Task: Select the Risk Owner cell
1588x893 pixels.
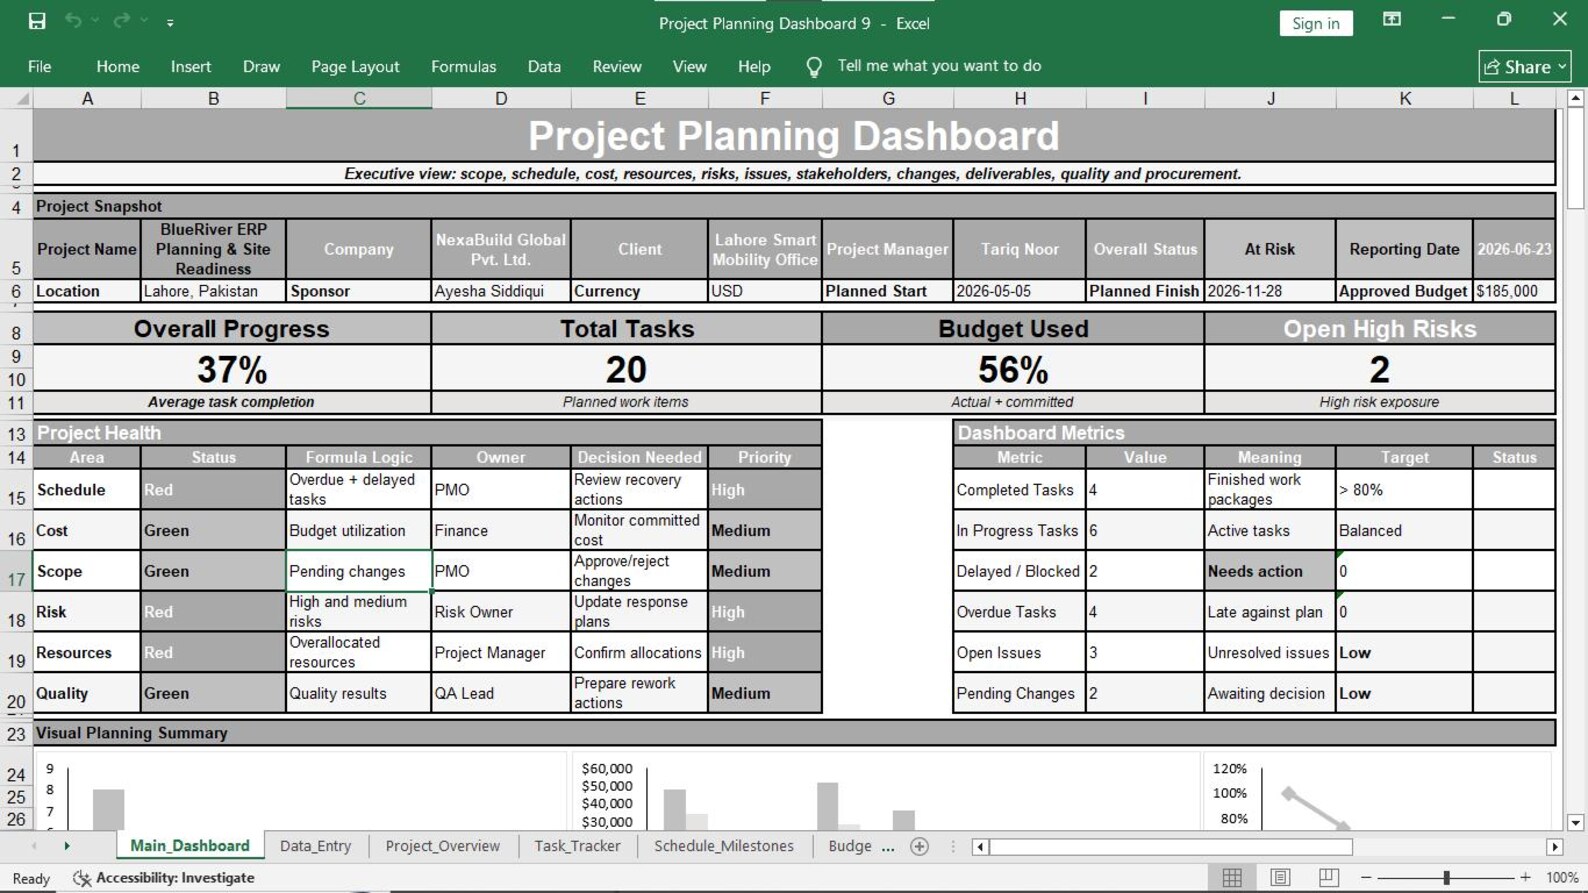Action: coord(501,612)
